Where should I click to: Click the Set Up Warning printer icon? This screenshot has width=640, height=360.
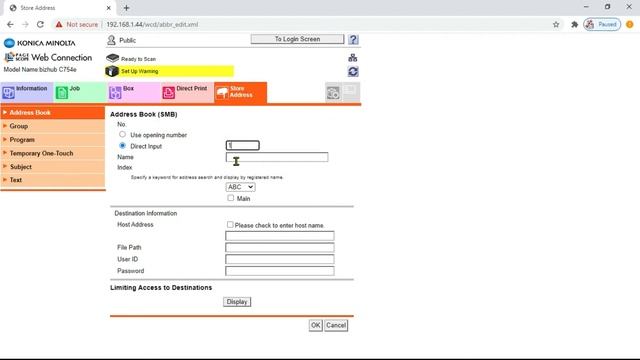coord(112,71)
